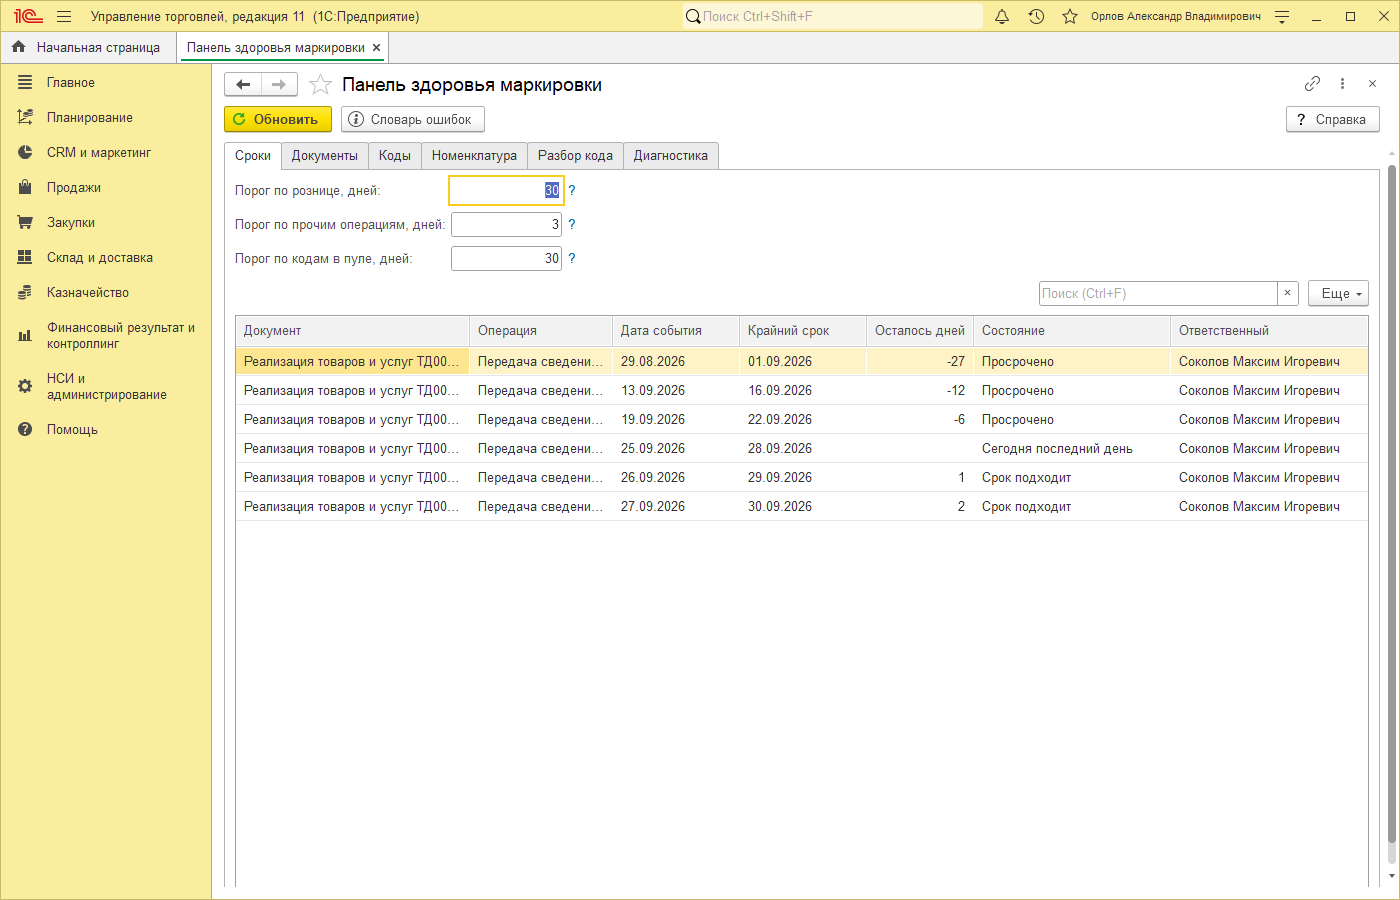
Task: Switch to the Номенклатура tab
Action: [474, 155]
